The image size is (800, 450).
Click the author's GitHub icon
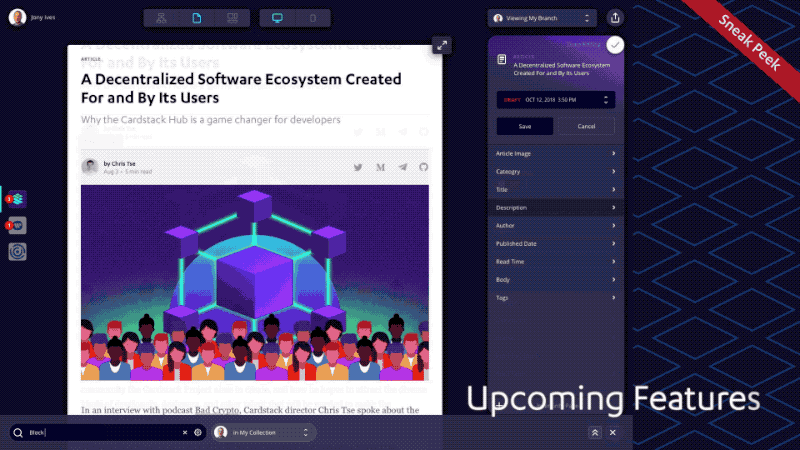423,167
